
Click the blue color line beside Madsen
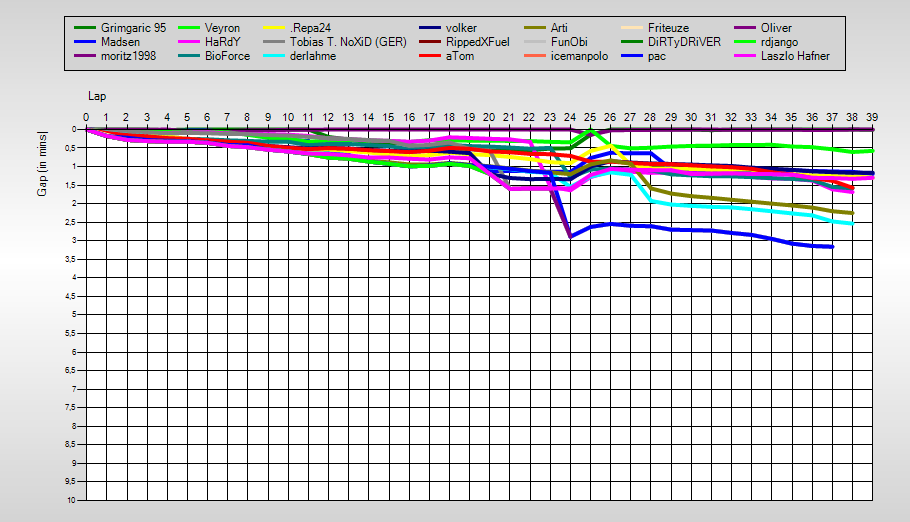pyautogui.click(x=85, y=42)
